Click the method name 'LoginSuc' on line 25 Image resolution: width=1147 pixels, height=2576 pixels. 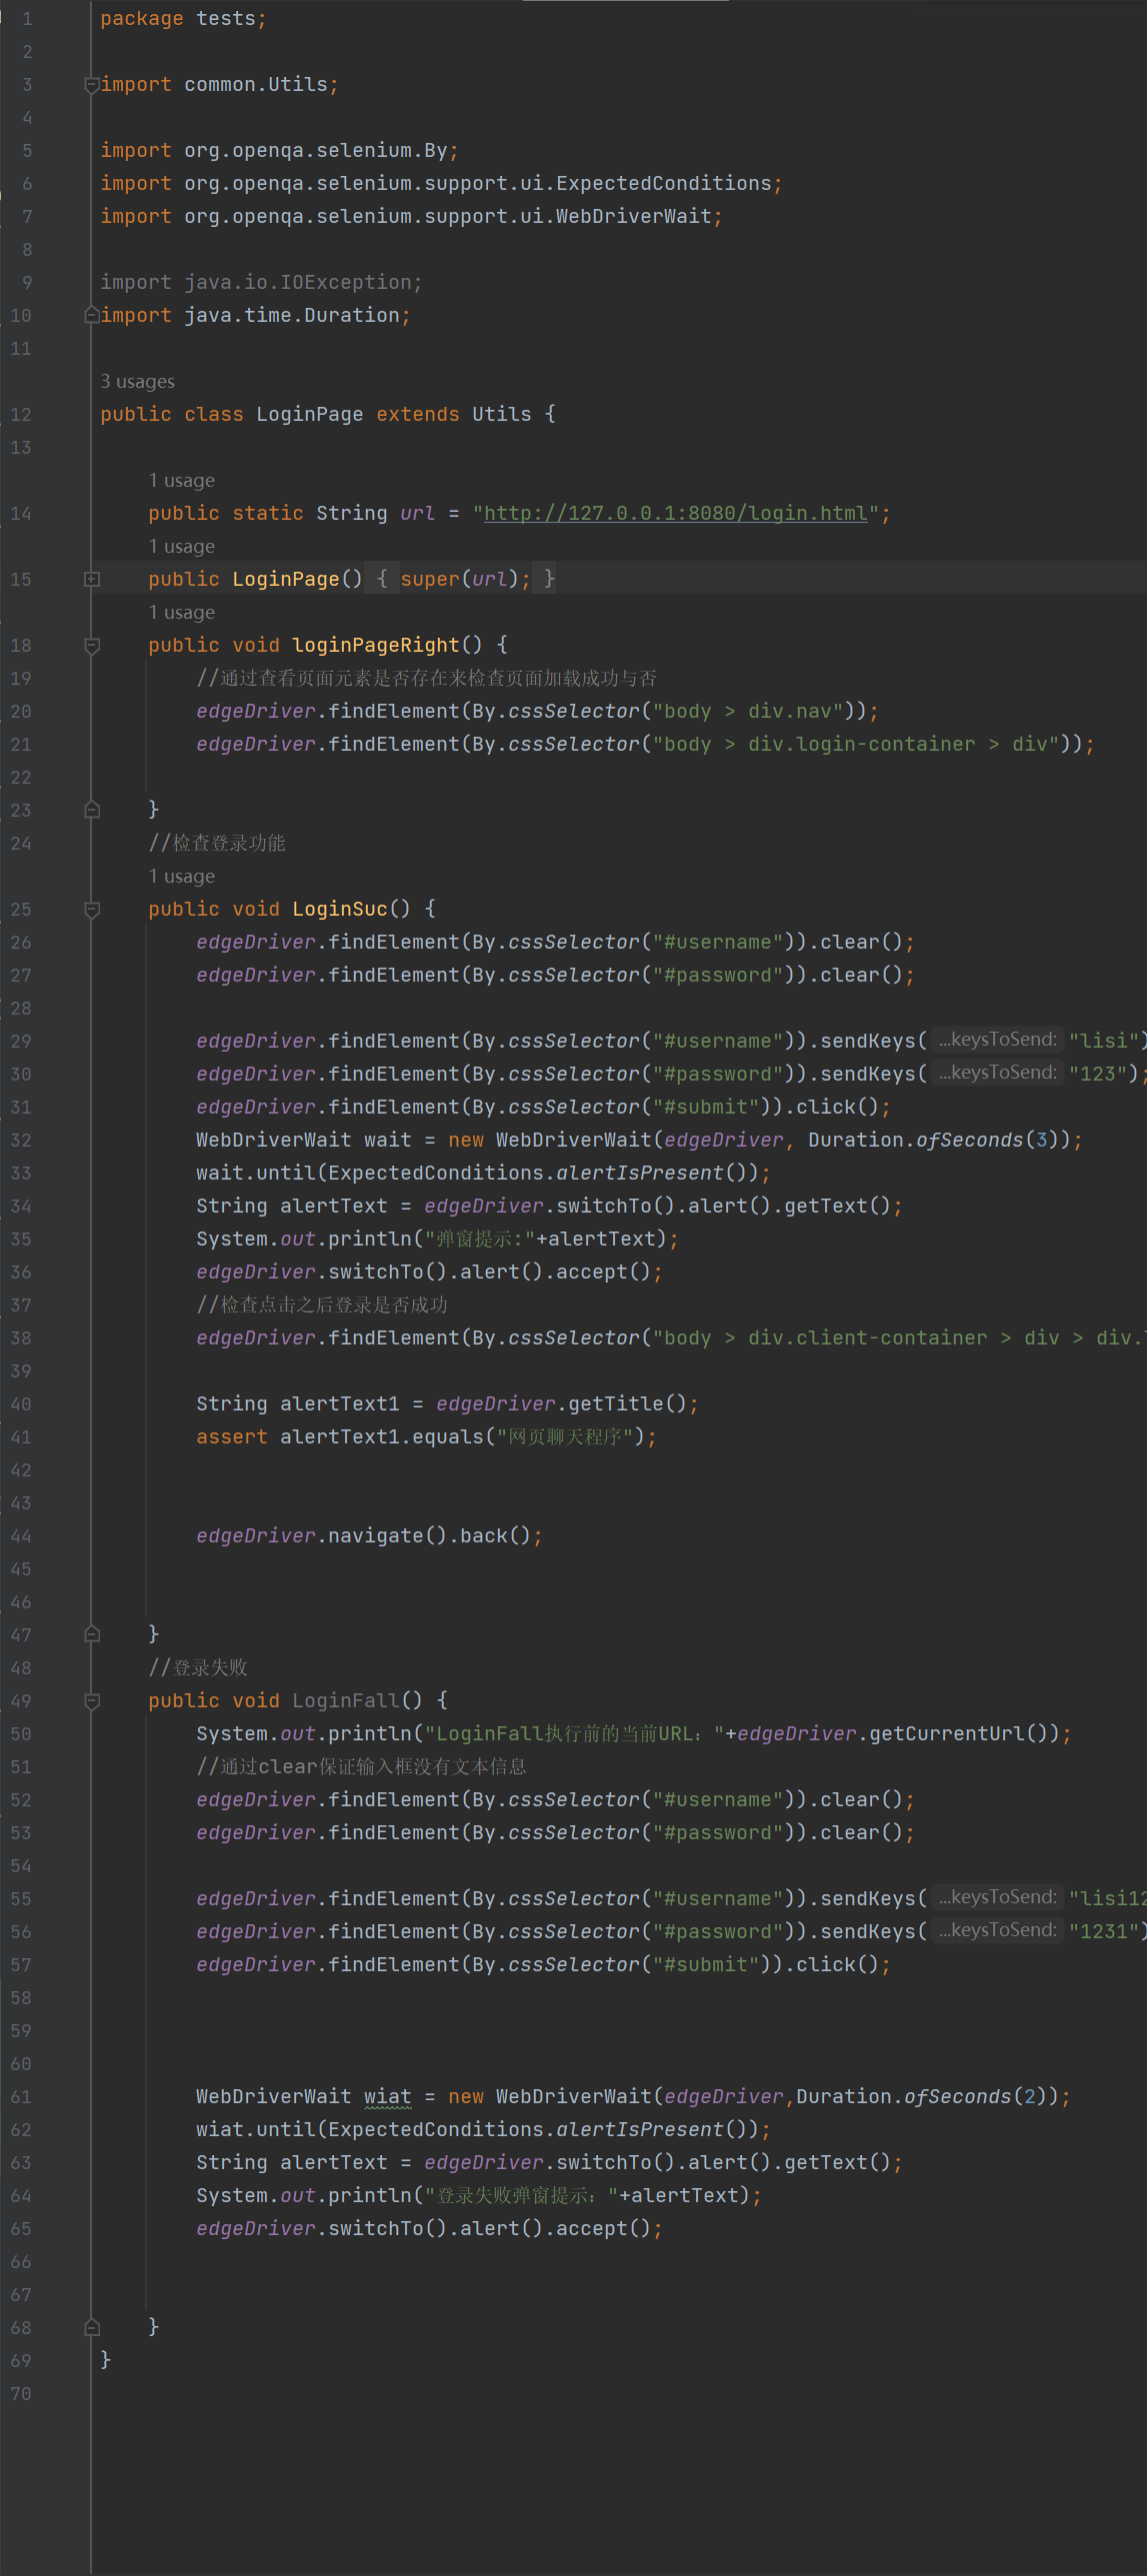(340, 909)
